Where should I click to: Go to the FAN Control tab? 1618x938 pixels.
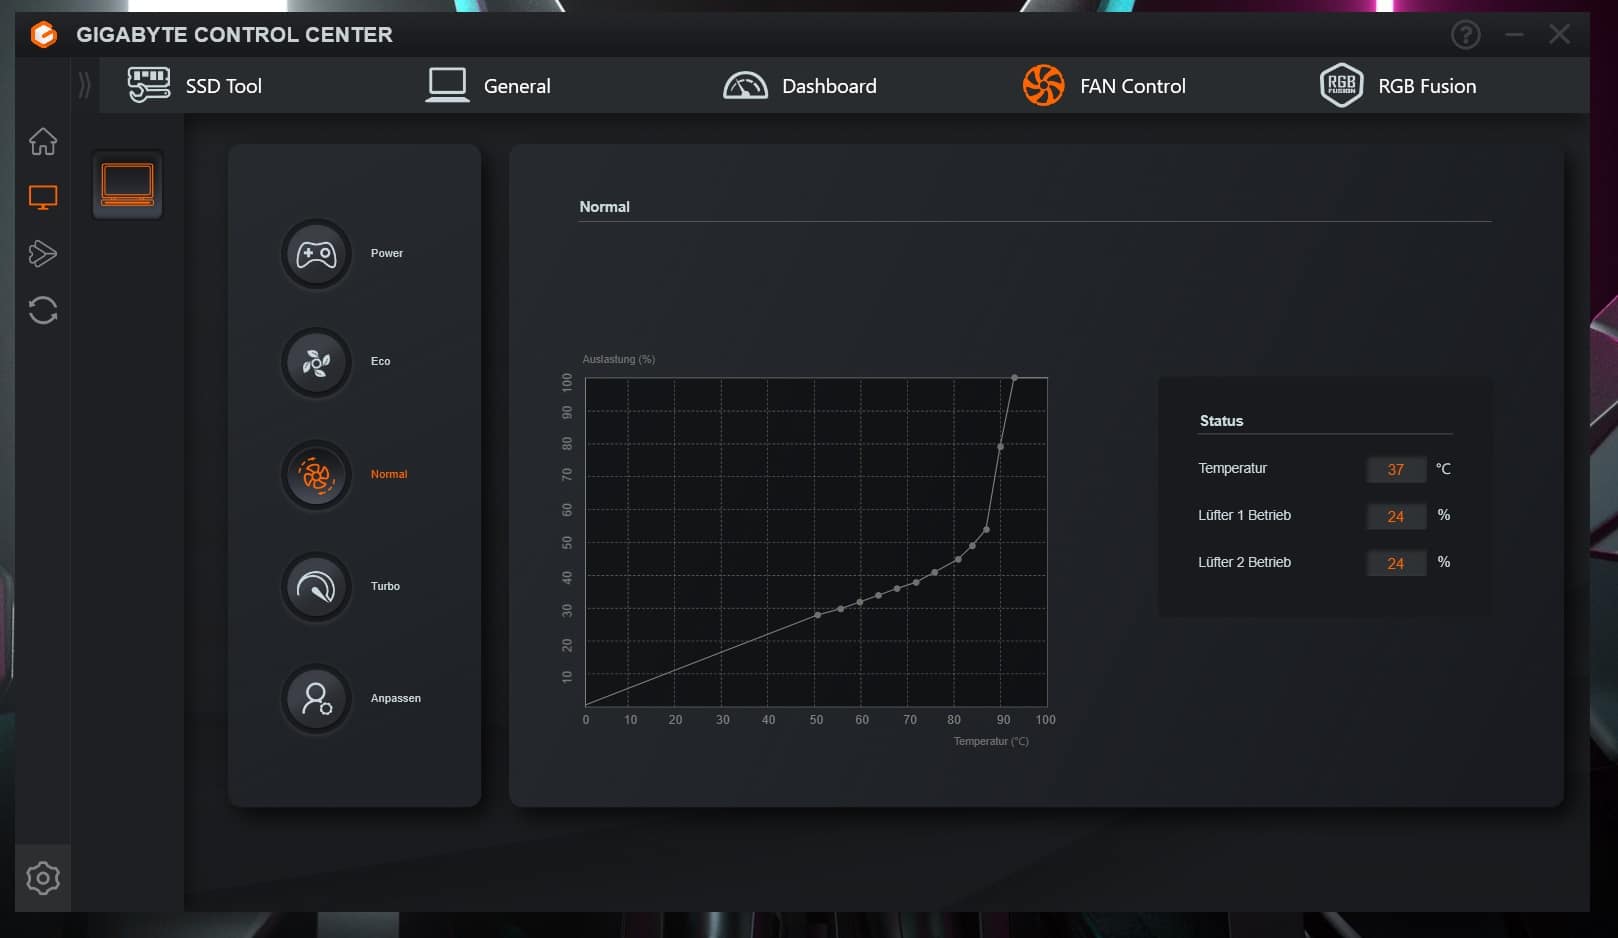(x=1104, y=86)
